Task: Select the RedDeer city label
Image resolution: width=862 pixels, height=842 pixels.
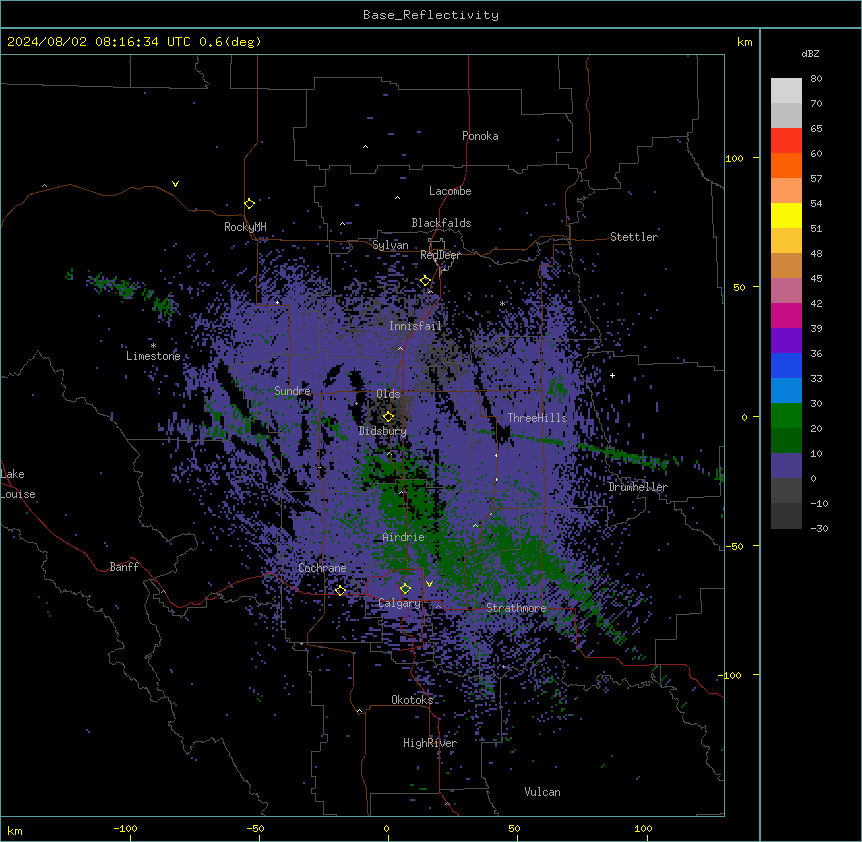Action: point(440,255)
